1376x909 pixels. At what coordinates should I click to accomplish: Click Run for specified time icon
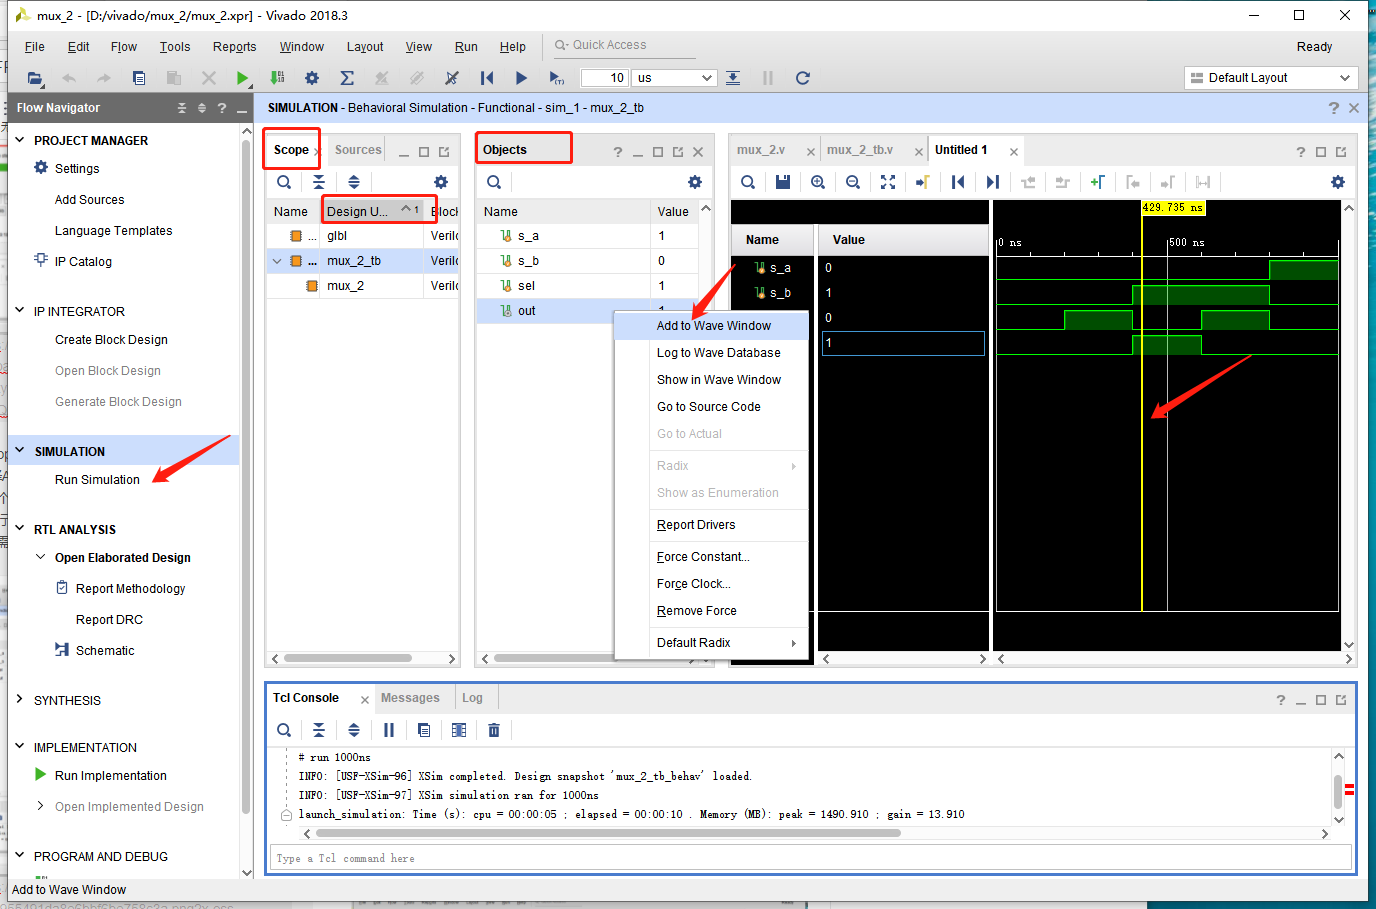556,78
